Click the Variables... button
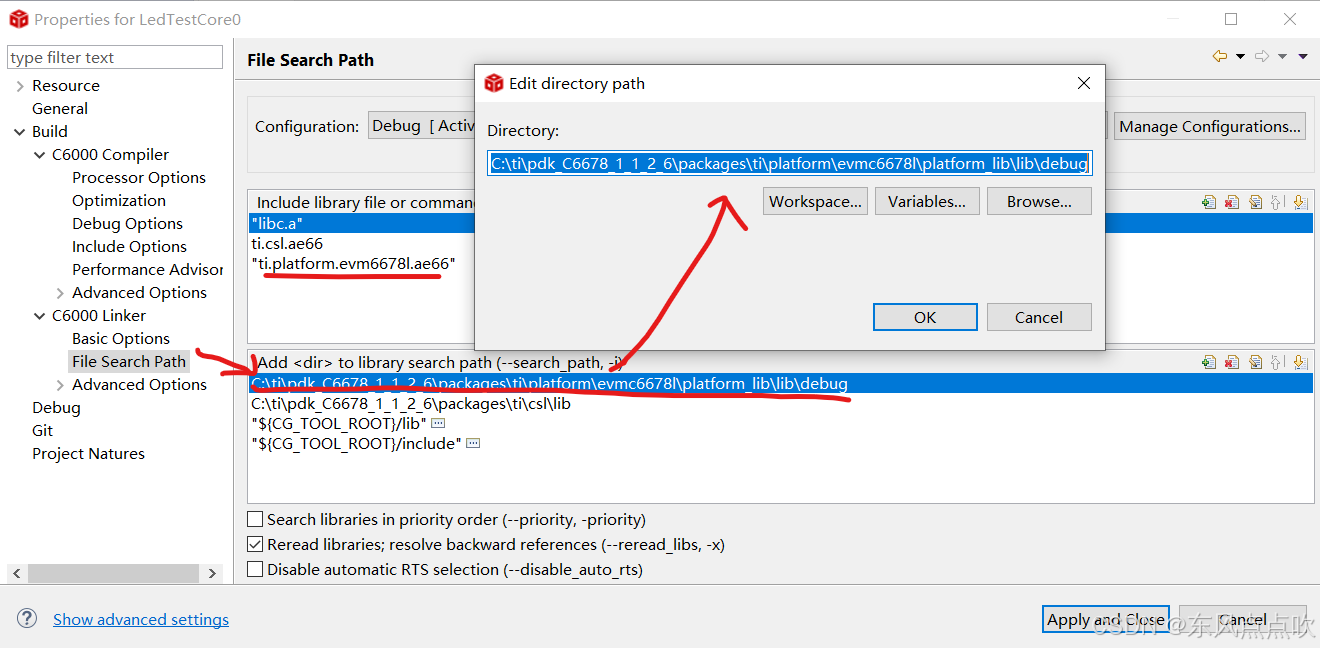This screenshot has width=1320, height=648. tap(927, 201)
